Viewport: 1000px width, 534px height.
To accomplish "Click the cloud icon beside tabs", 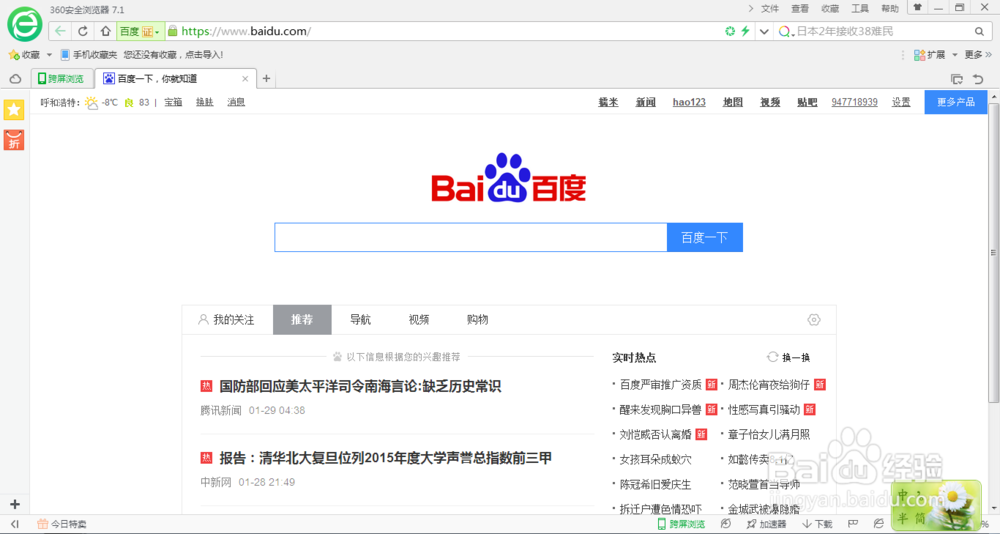I will point(15,79).
